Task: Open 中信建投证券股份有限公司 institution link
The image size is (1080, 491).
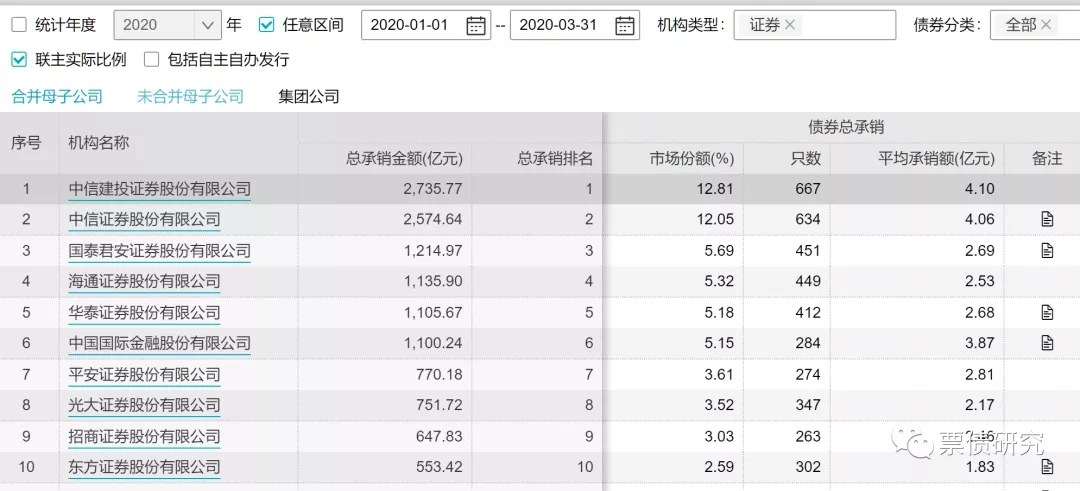Action: (159, 188)
